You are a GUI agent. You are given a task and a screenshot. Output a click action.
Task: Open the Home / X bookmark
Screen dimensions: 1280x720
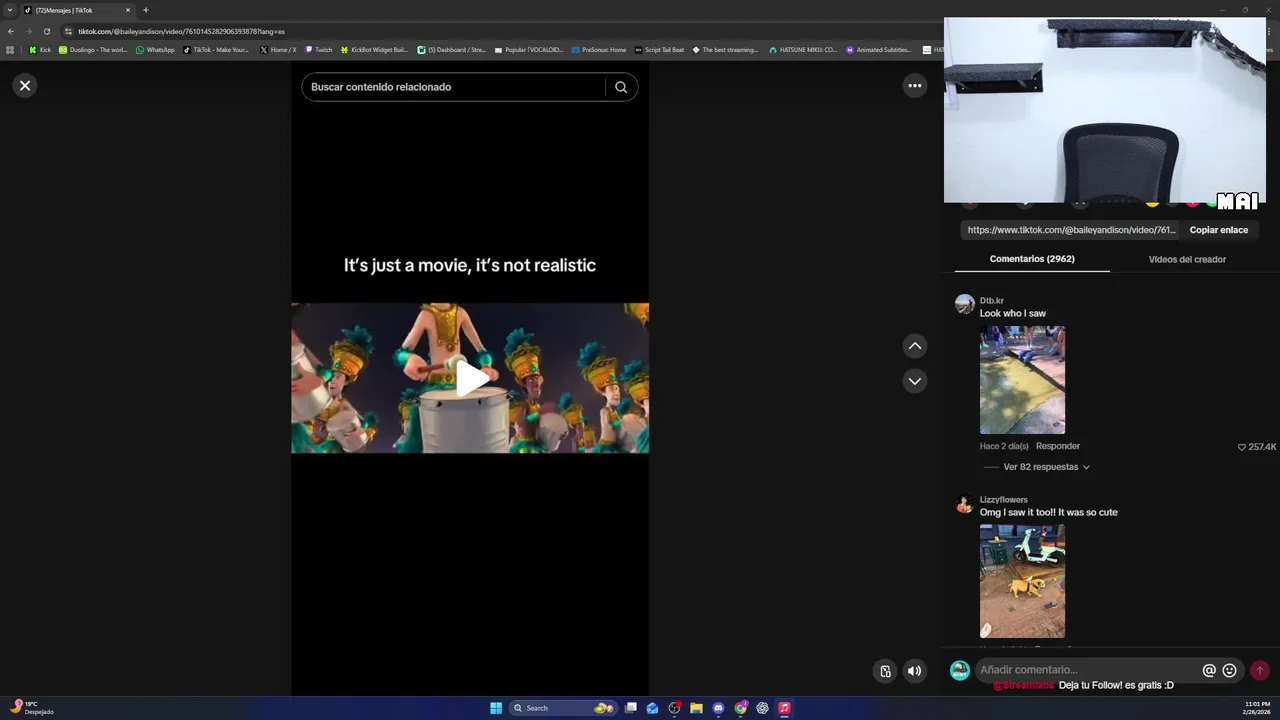(278, 49)
